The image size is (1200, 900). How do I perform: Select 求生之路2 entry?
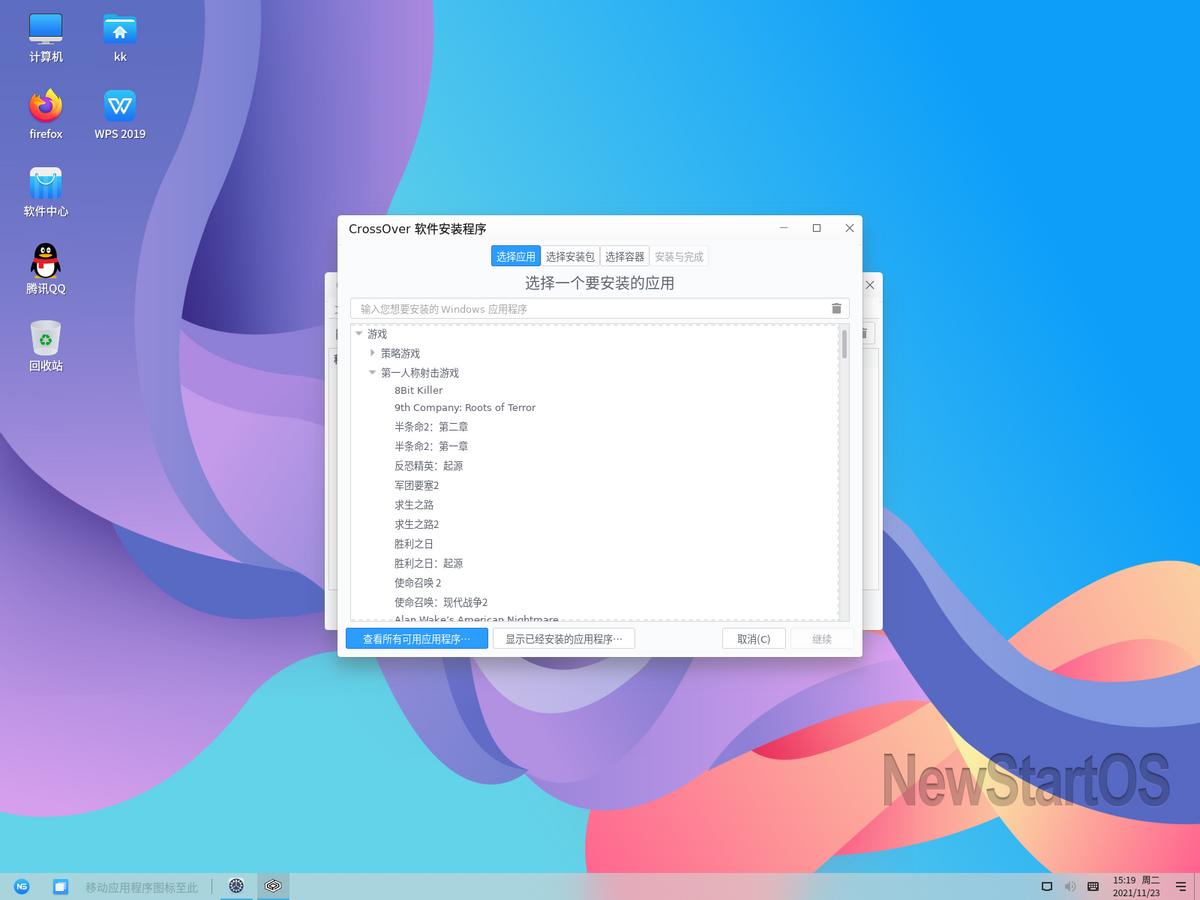tap(416, 525)
